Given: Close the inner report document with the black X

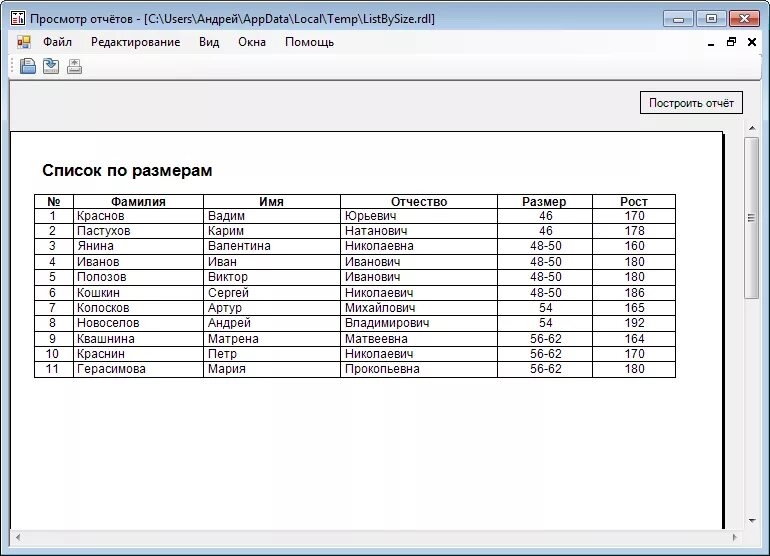Looking at the screenshot, I should tap(752, 42).
